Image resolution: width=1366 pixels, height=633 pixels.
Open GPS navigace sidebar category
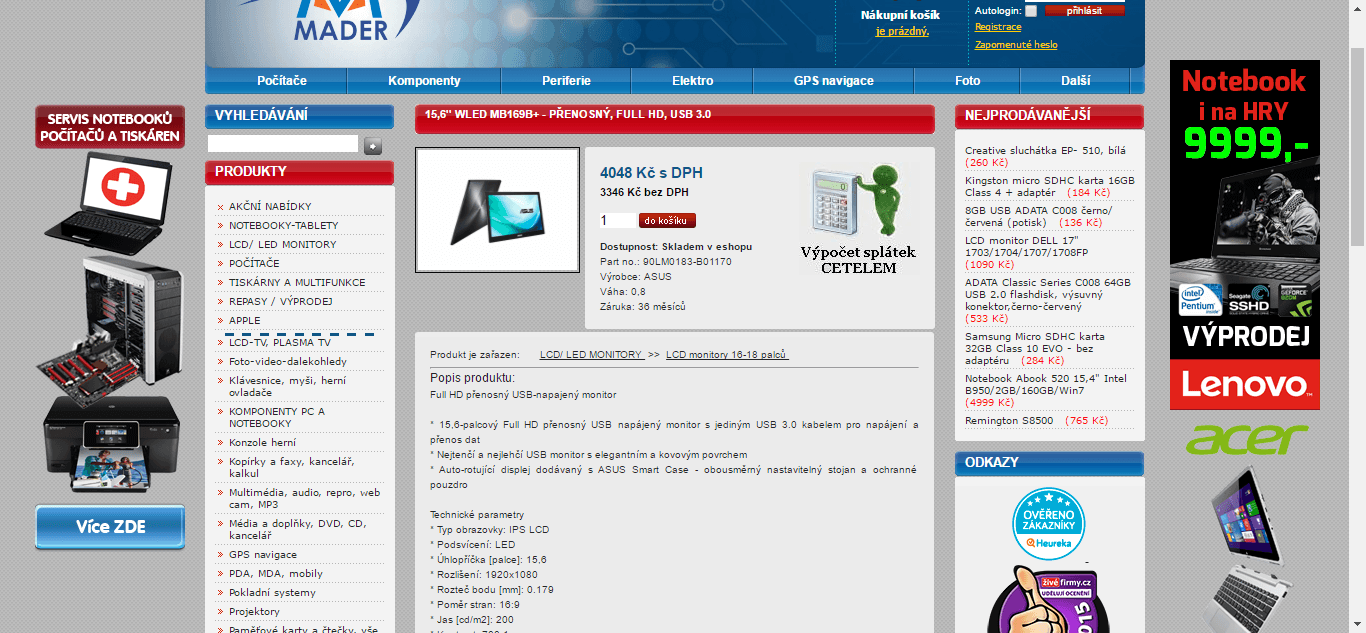(263, 555)
